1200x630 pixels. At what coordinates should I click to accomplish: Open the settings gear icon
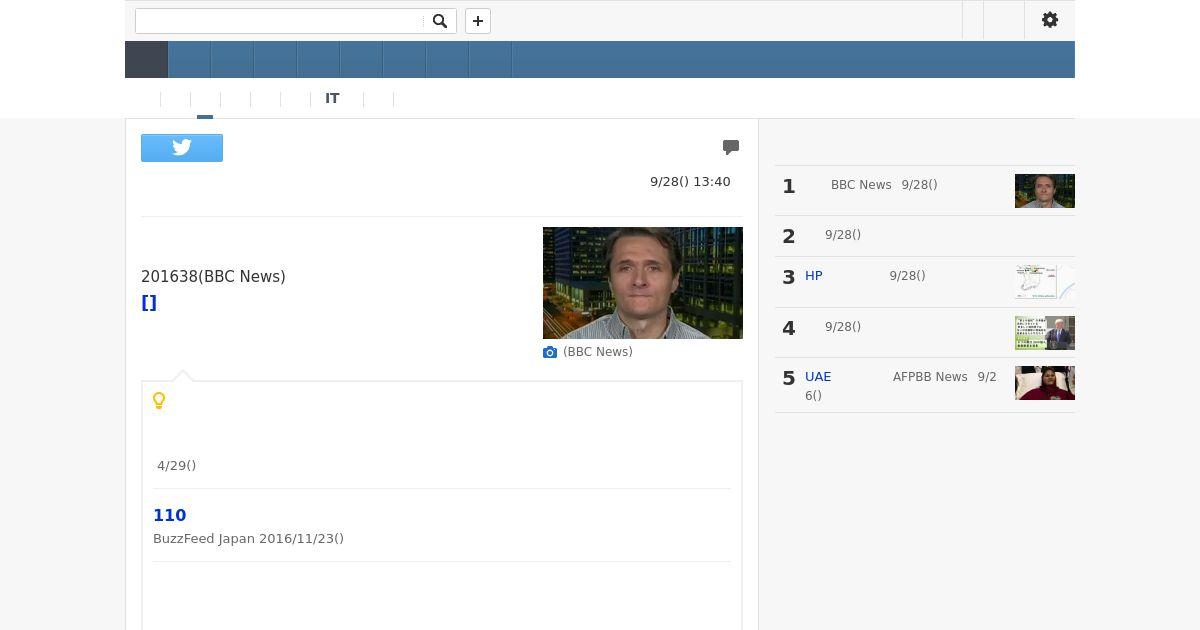pyautogui.click(x=1050, y=20)
